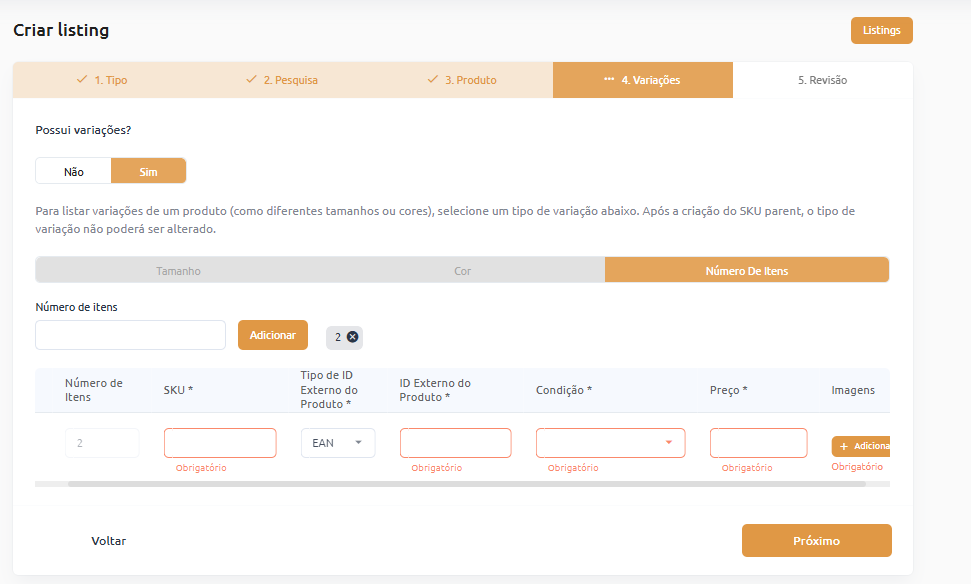Choose the Número De Itens variation type

(x=746, y=271)
